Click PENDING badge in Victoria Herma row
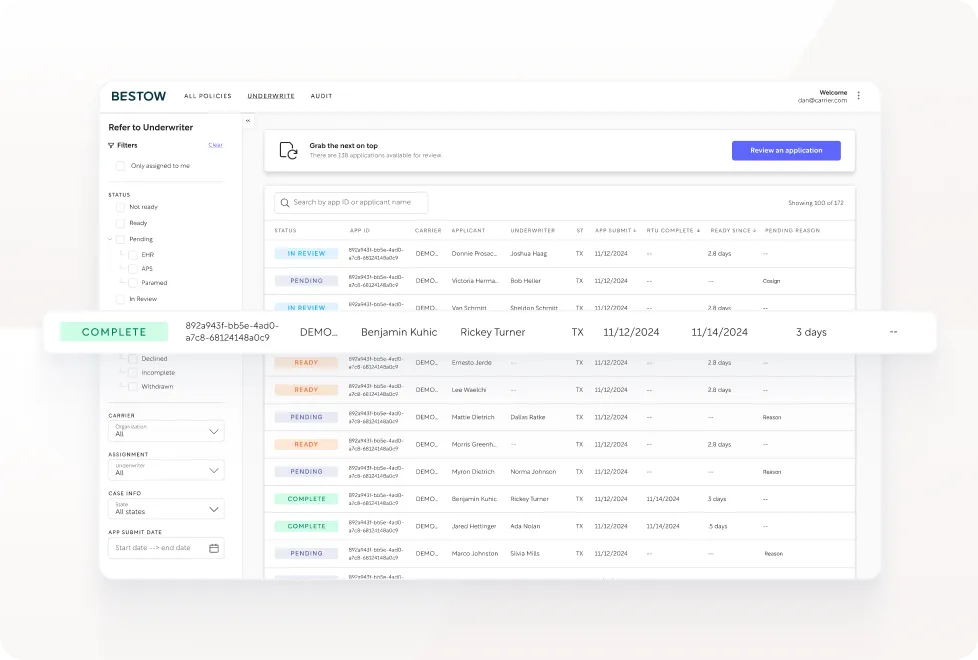978x660 pixels. [x=306, y=281]
